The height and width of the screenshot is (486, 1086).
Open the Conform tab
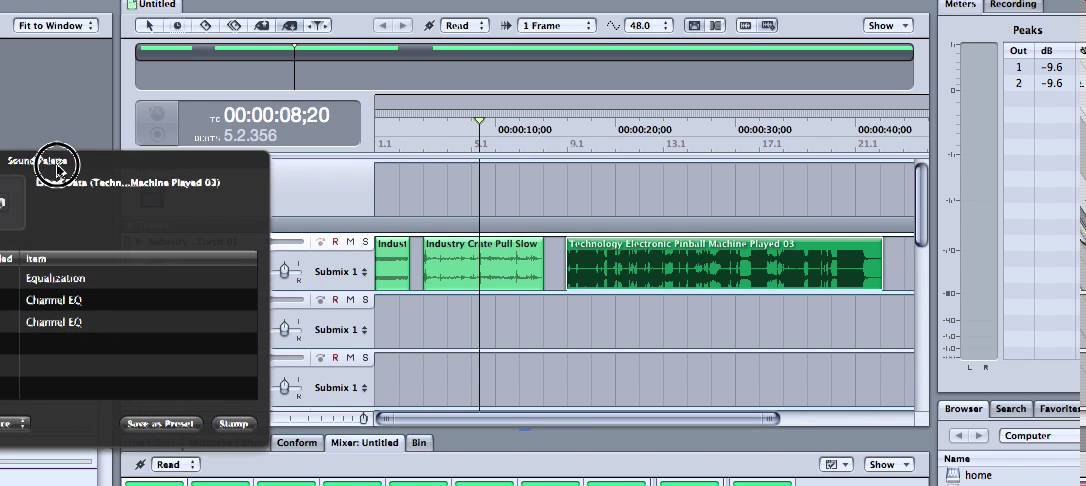tap(297, 442)
